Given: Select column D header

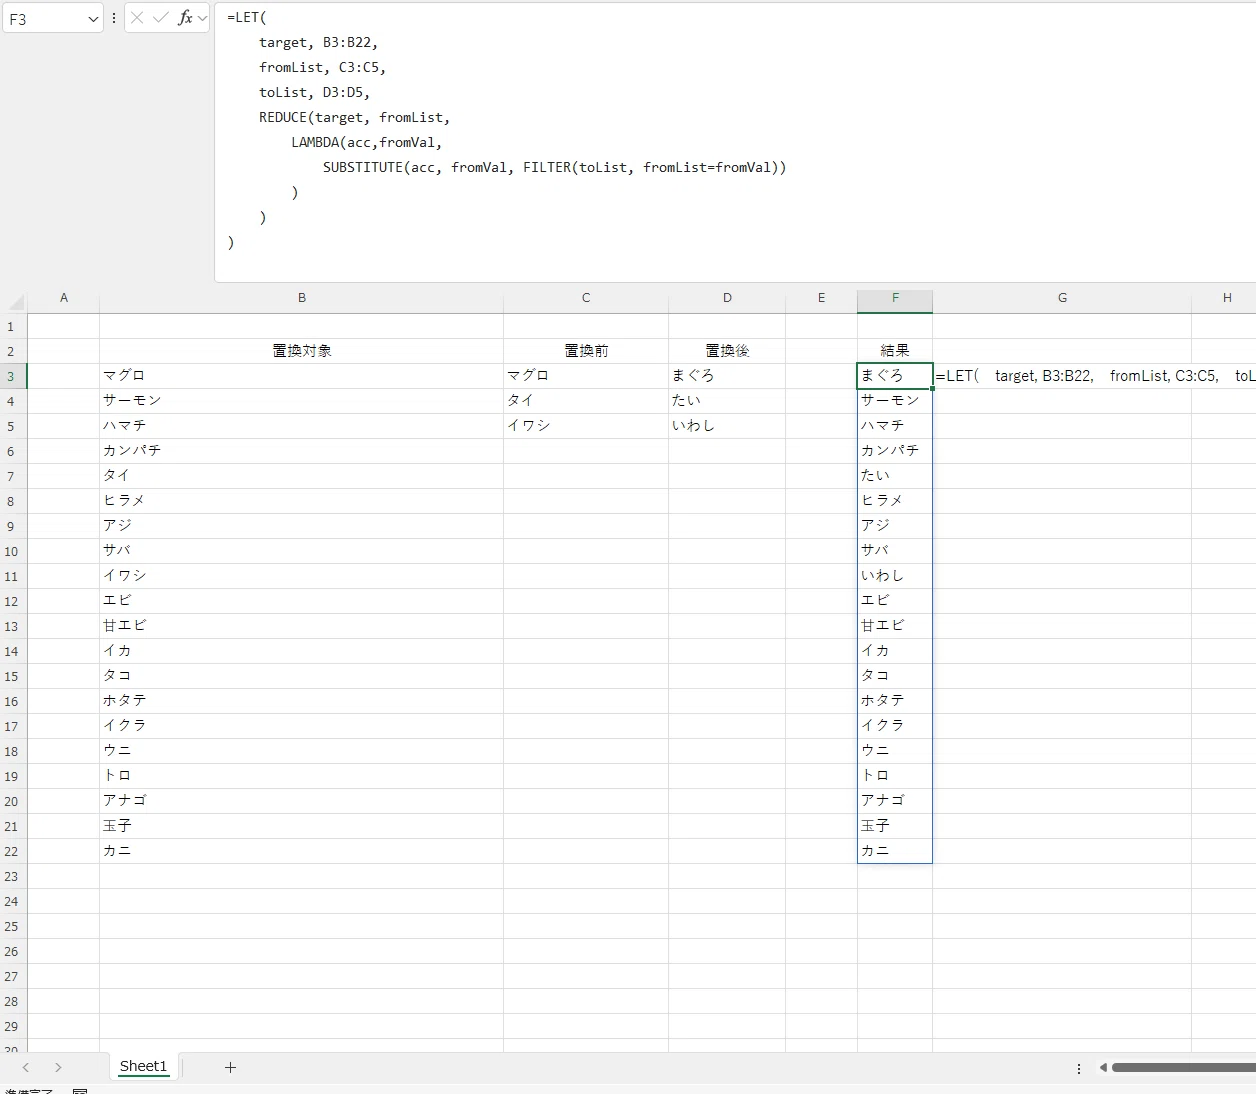Looking at the screenshot, I should (x=727, y=298).
